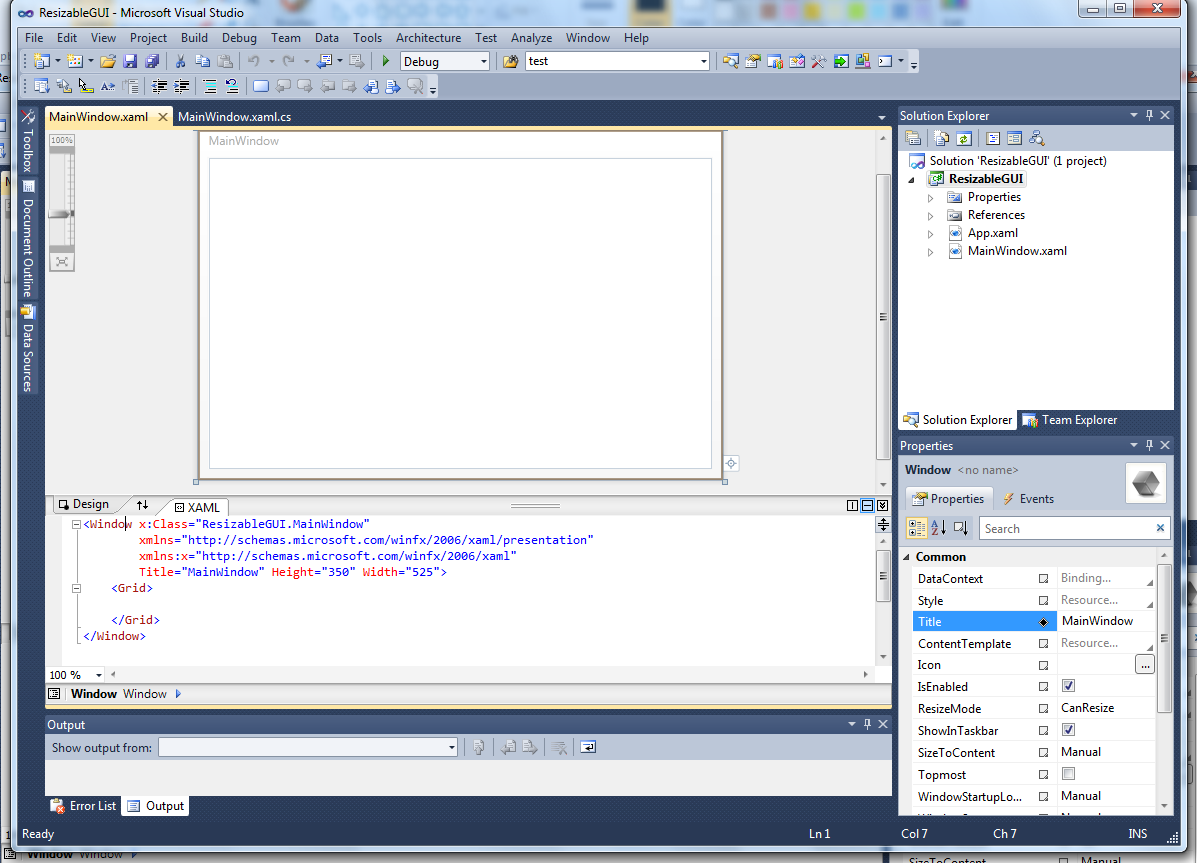
Task: Sort properties by category icon
Action: pos(917,528)
